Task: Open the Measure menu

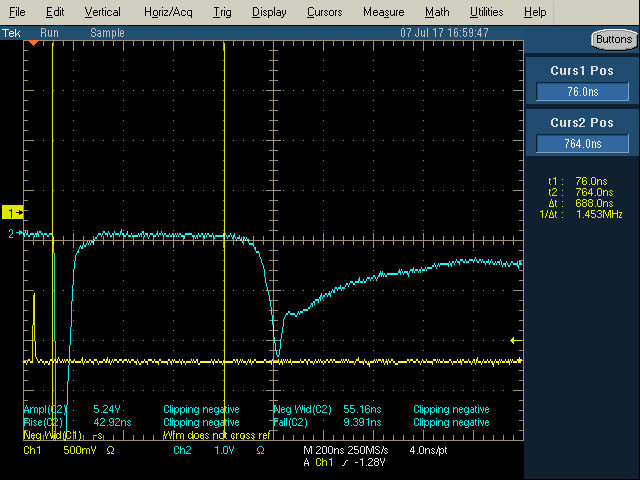Action: [x=384, y=12]
